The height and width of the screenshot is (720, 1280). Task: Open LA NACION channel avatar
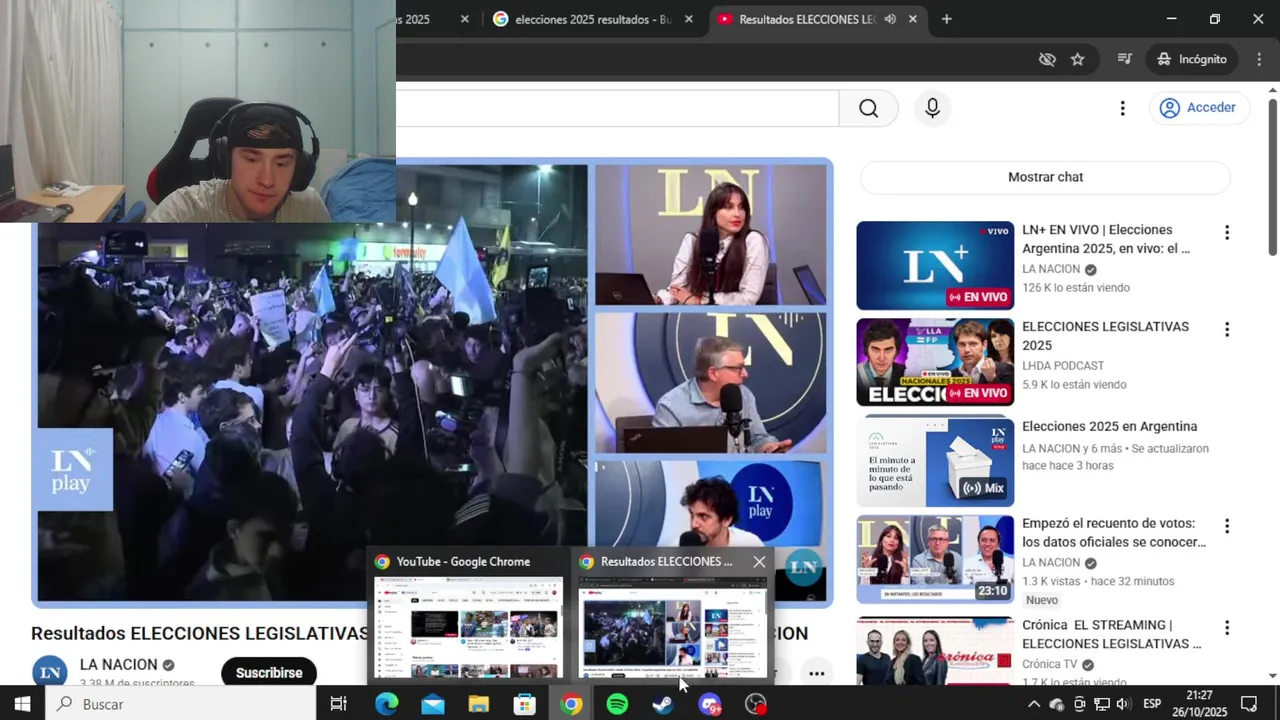tap(51, 673)
